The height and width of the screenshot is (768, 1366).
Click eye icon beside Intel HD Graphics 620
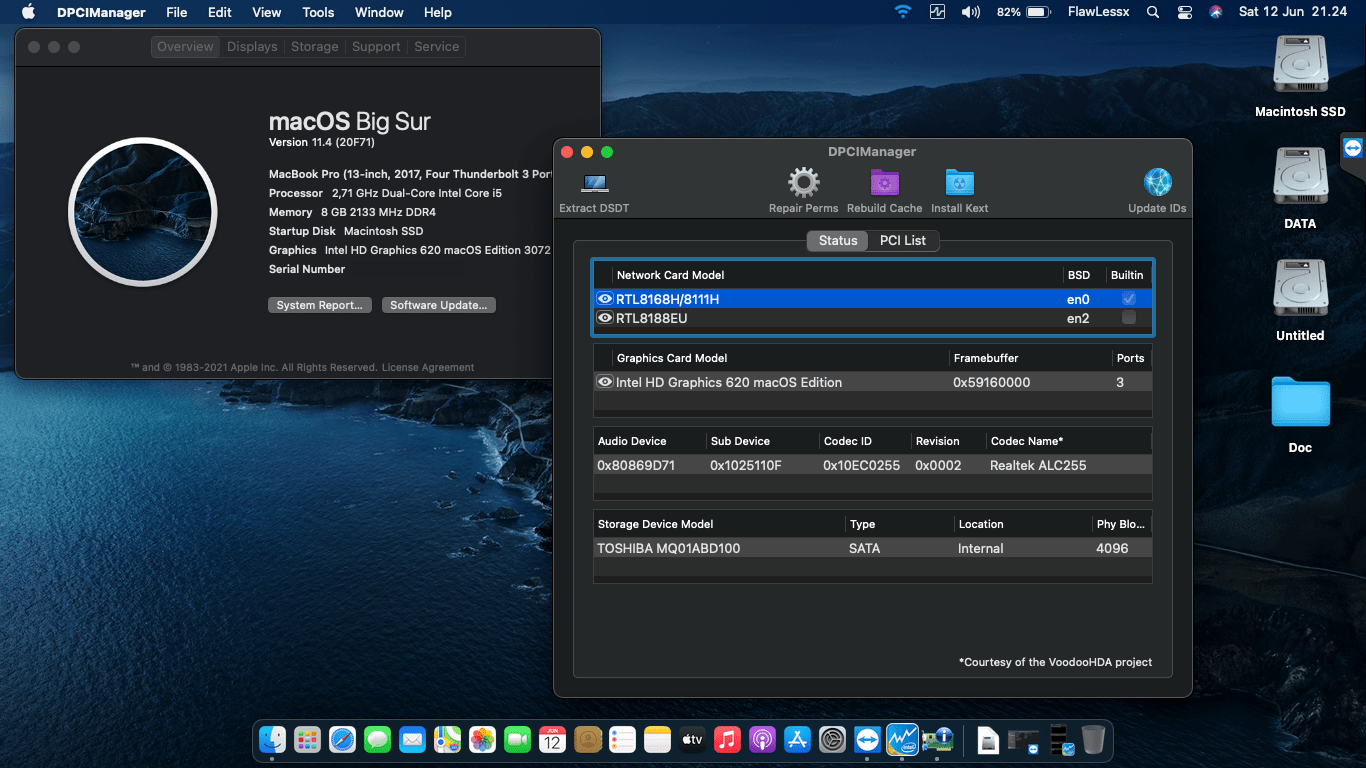pos(604,382)
